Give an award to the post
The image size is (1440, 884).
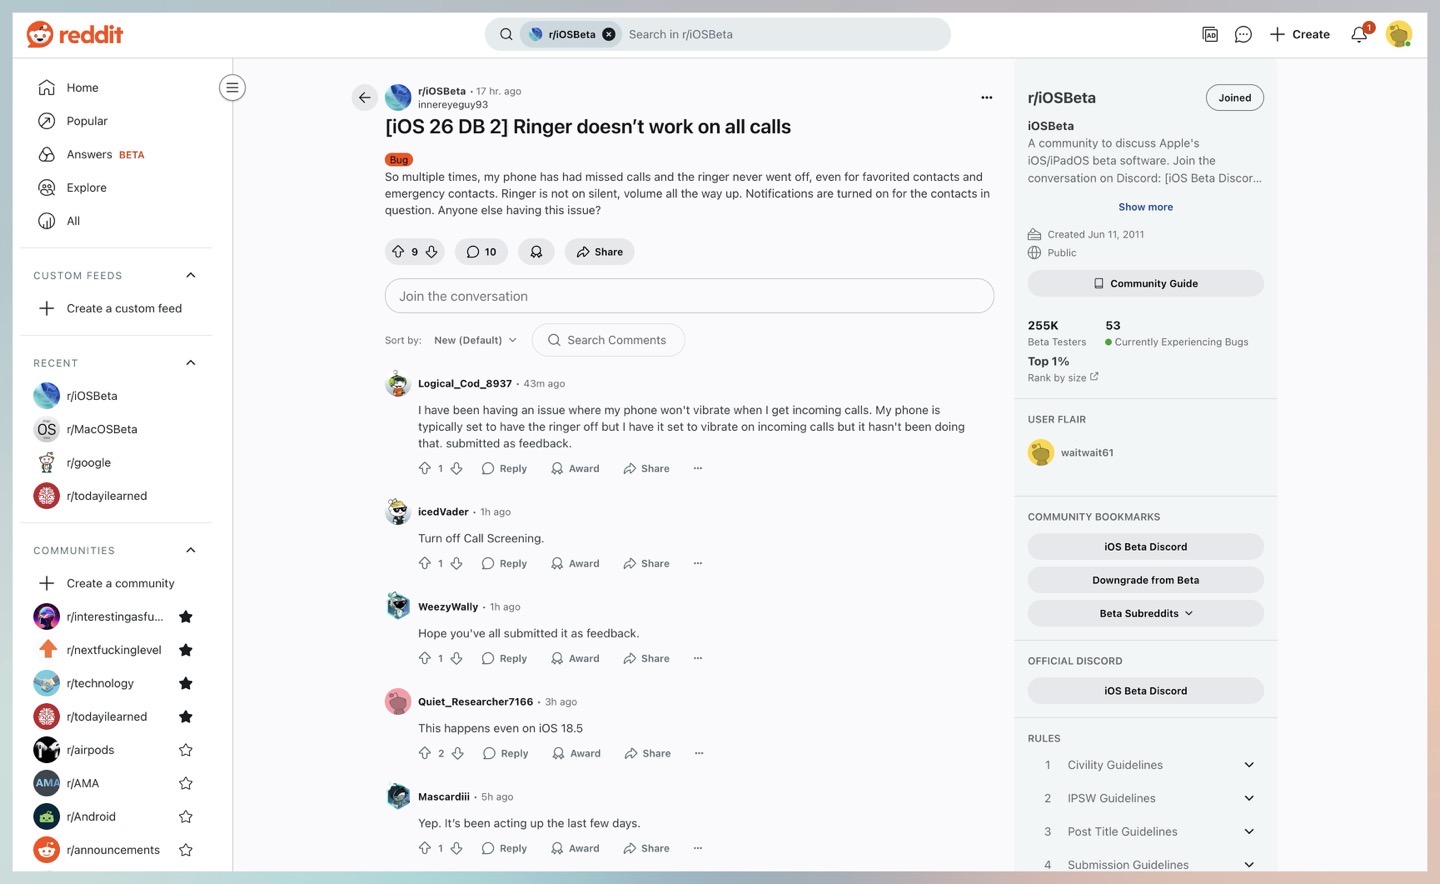pyautogui.click(x=536, y=252)
